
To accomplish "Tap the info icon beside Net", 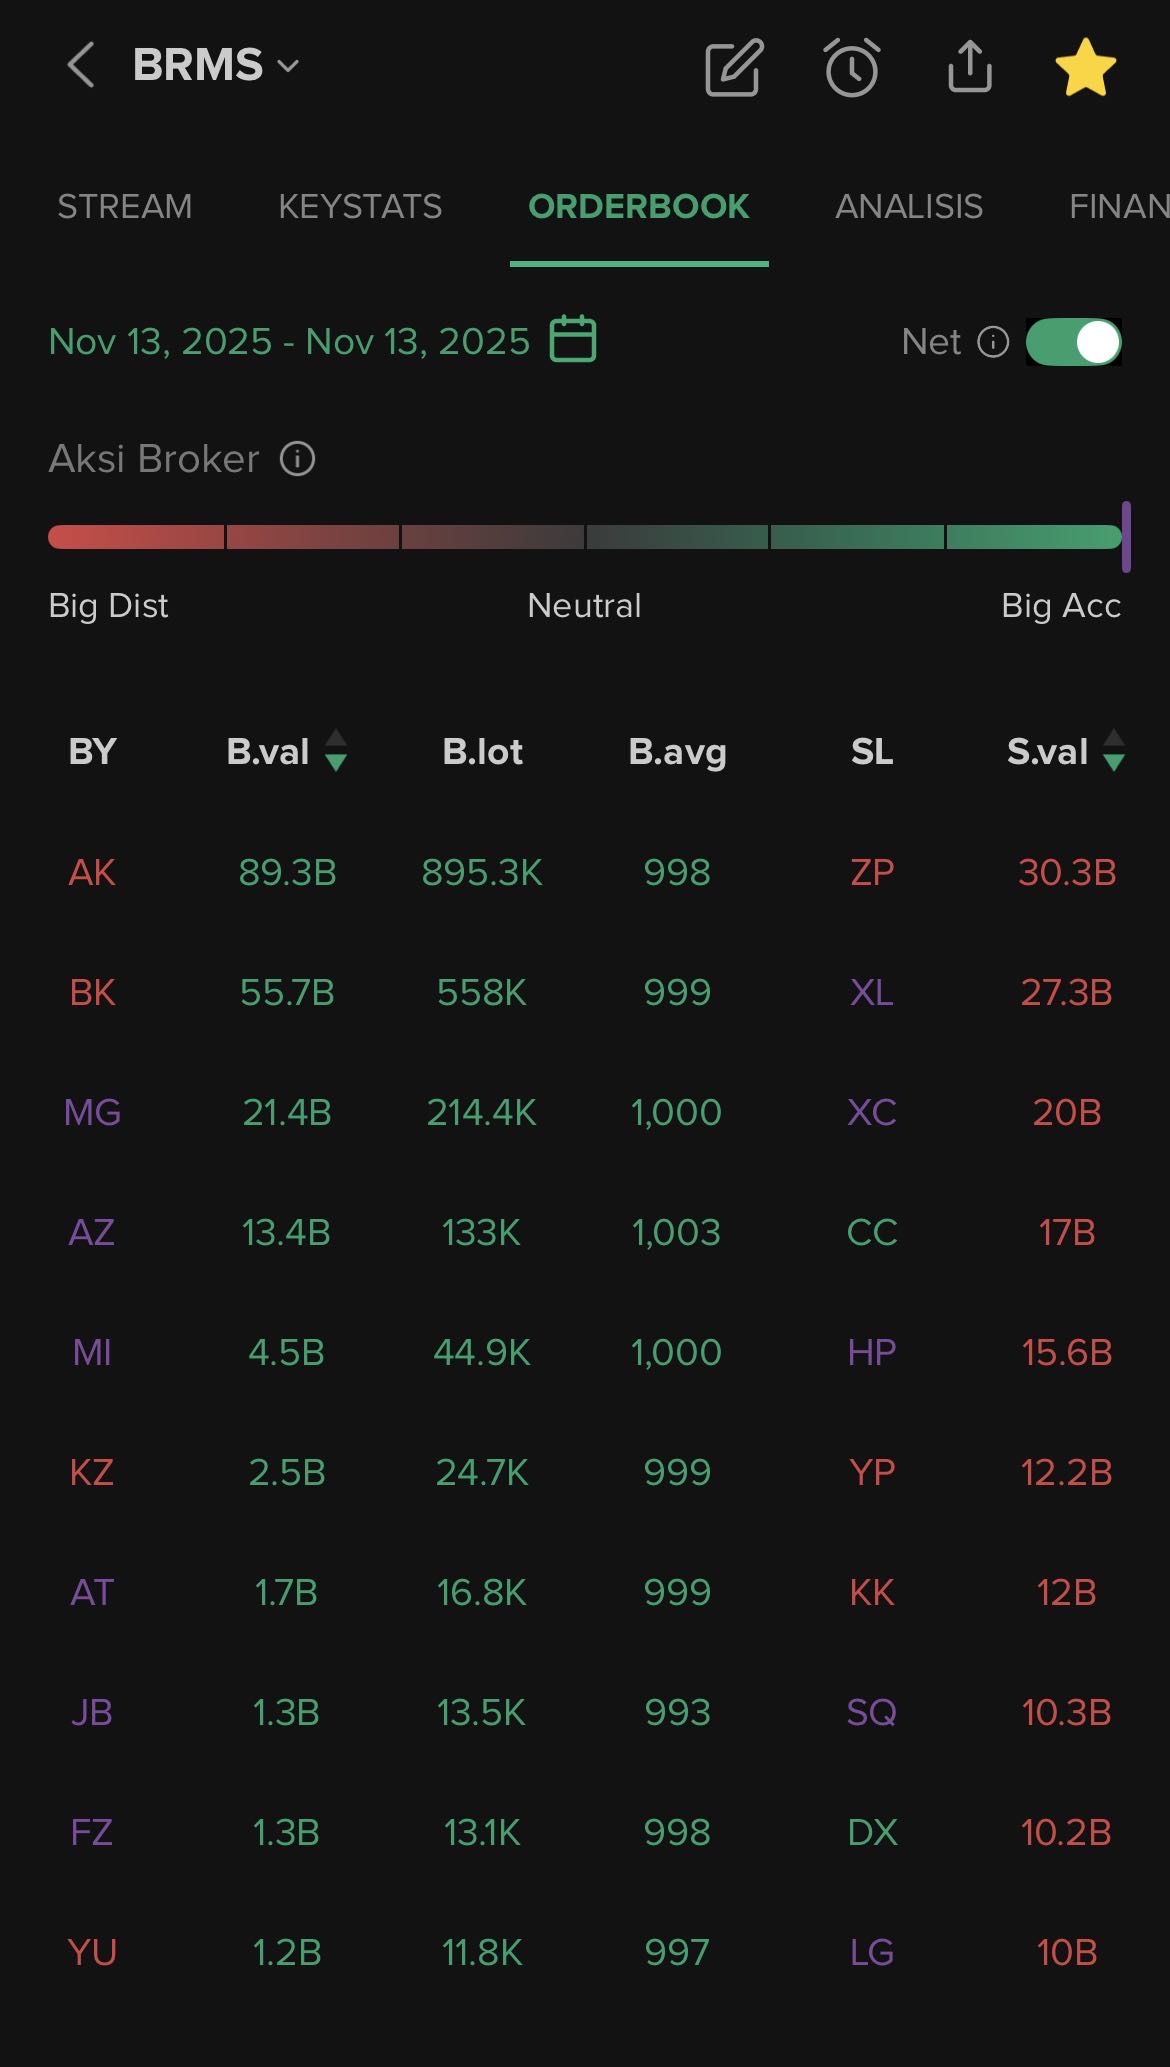I will [x=993, y=342].
